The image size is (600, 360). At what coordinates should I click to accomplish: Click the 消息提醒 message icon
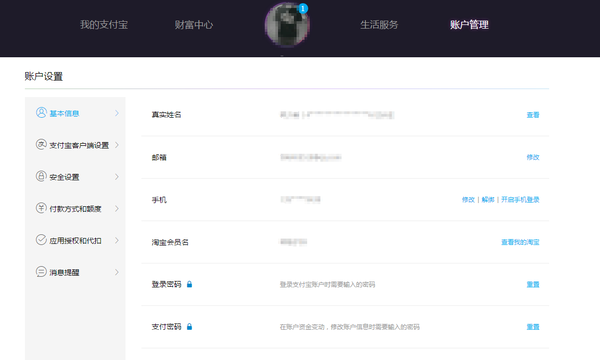coord(41,272)
